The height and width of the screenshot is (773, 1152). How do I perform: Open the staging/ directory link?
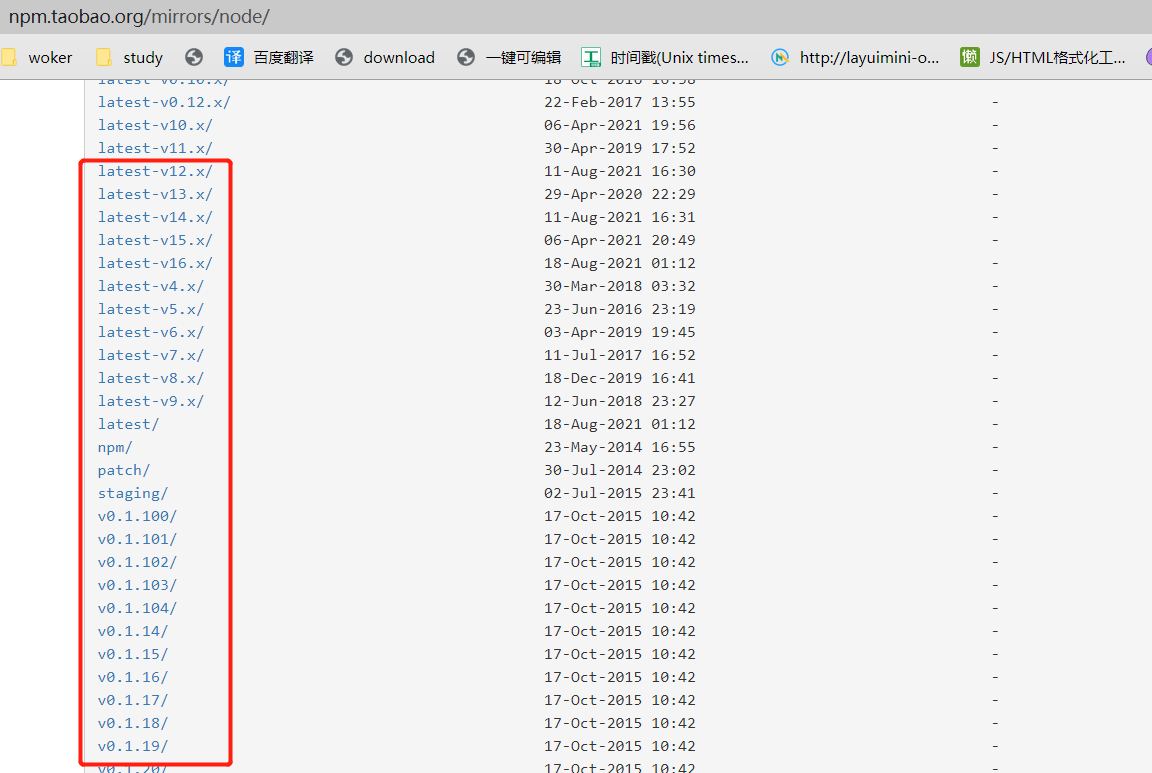(x=133, y=493)
